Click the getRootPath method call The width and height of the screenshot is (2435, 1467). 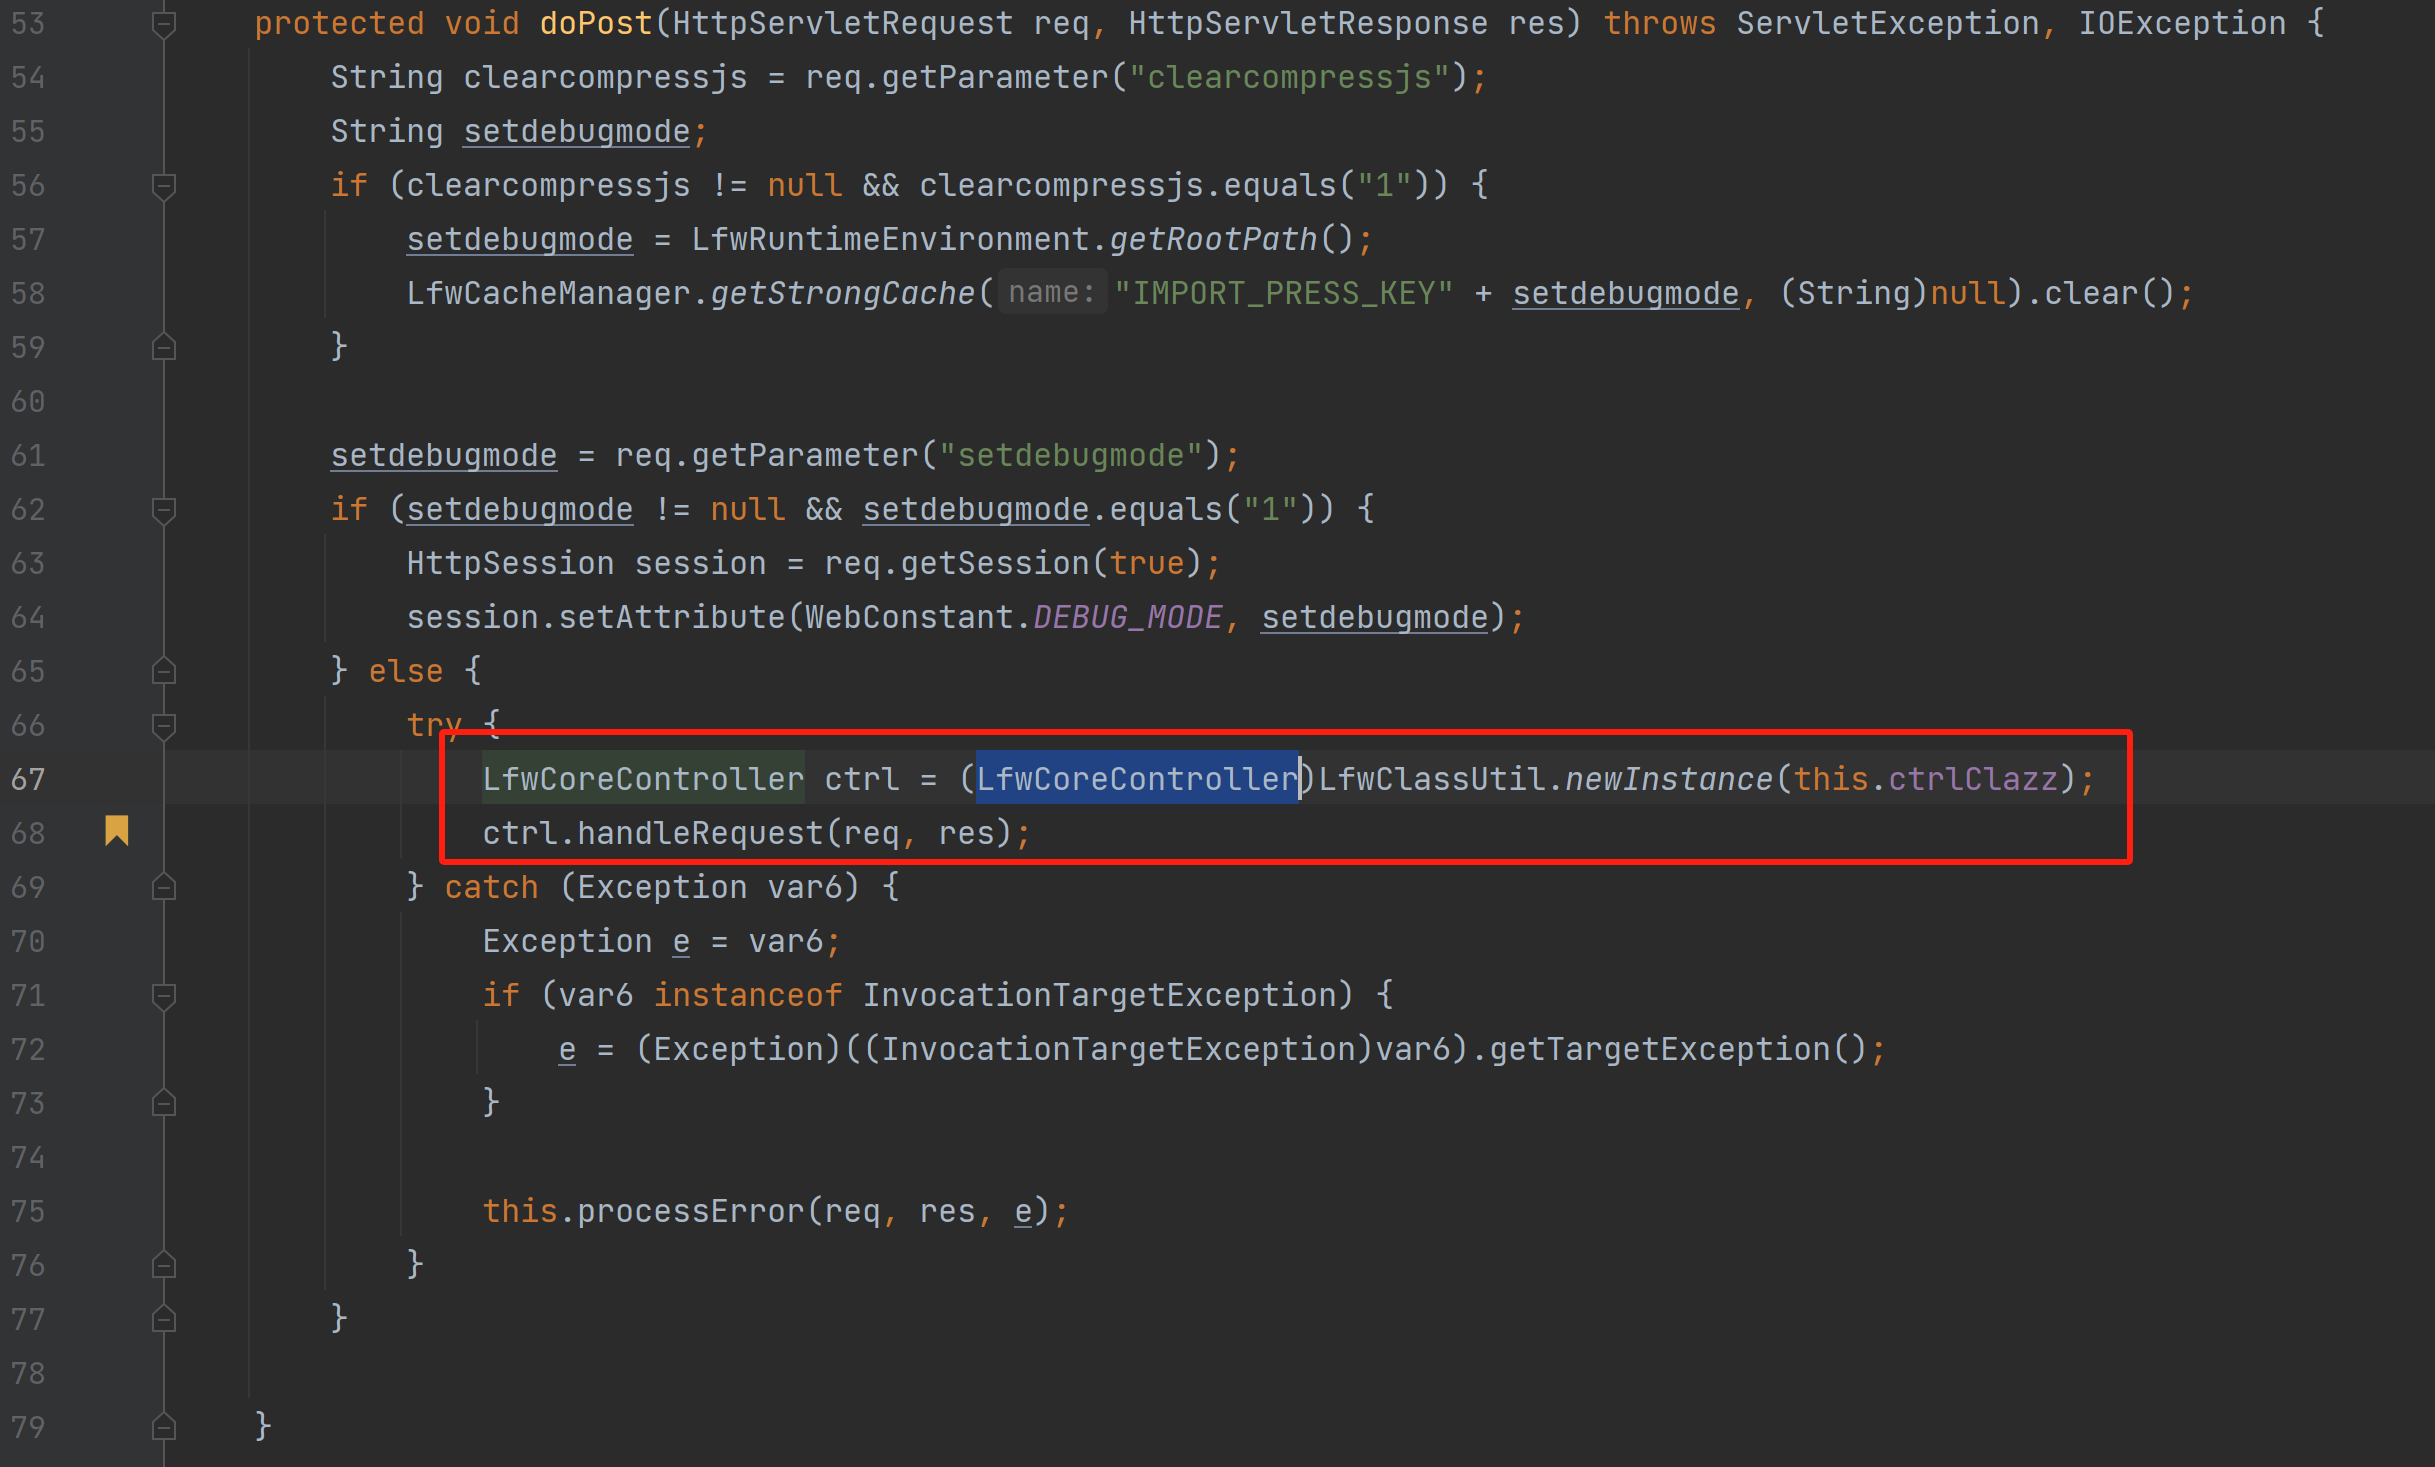click(x=1212, y=239)
